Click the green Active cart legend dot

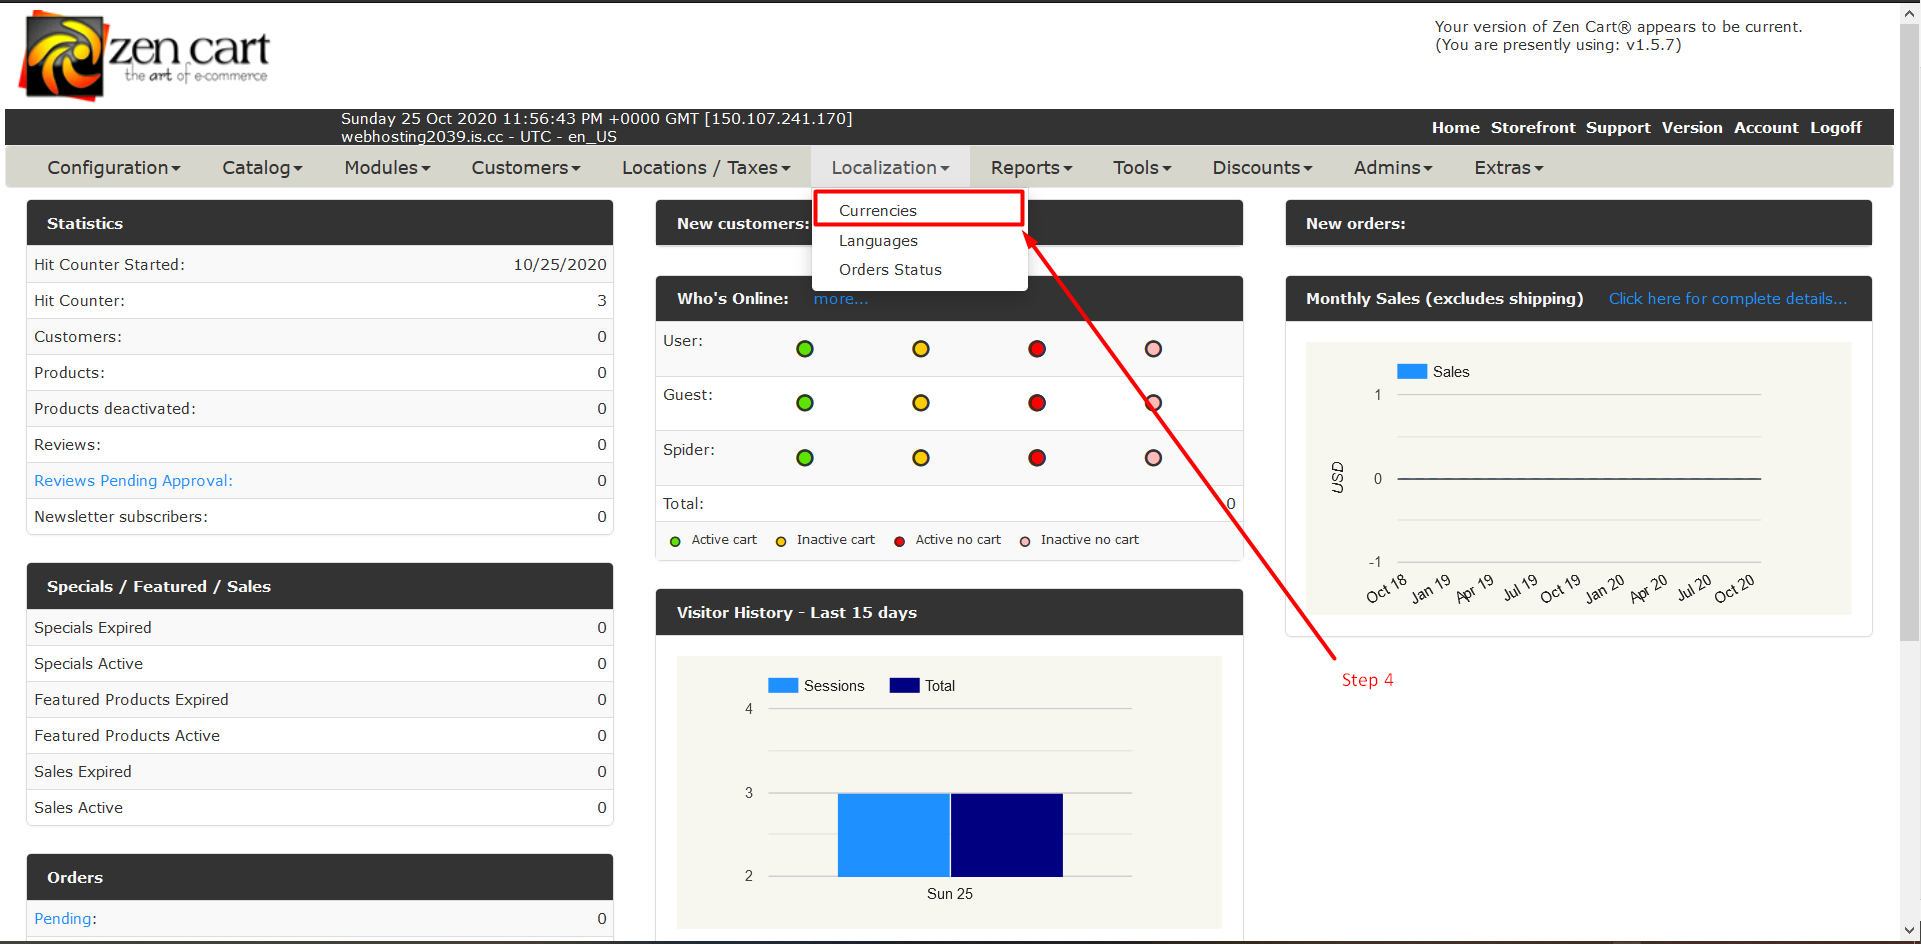(675, 541)
